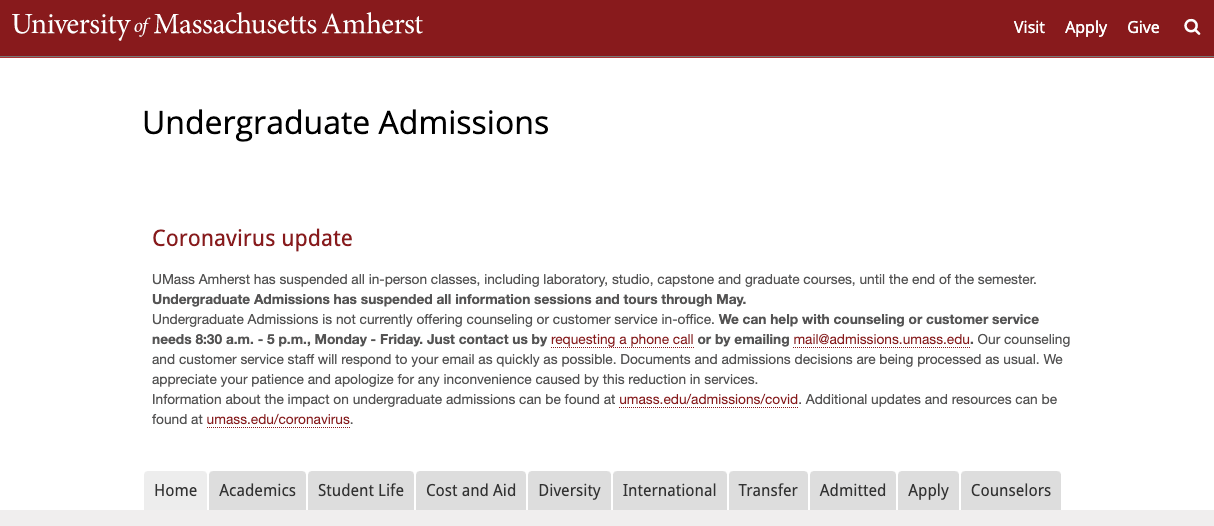Switch to the Transfer tab
Screen dimensions: 1214x526
tap(768, 490)
